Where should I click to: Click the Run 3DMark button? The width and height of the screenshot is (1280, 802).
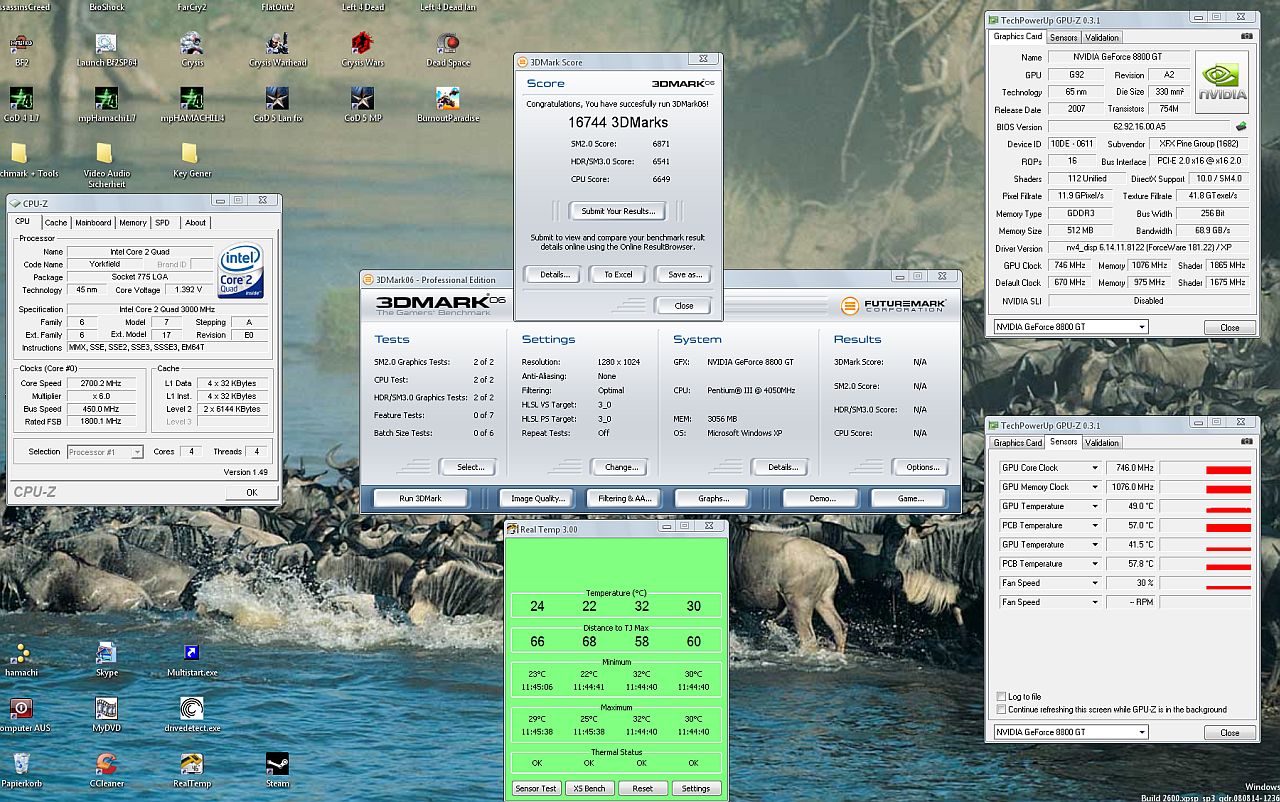coord(420,498)
